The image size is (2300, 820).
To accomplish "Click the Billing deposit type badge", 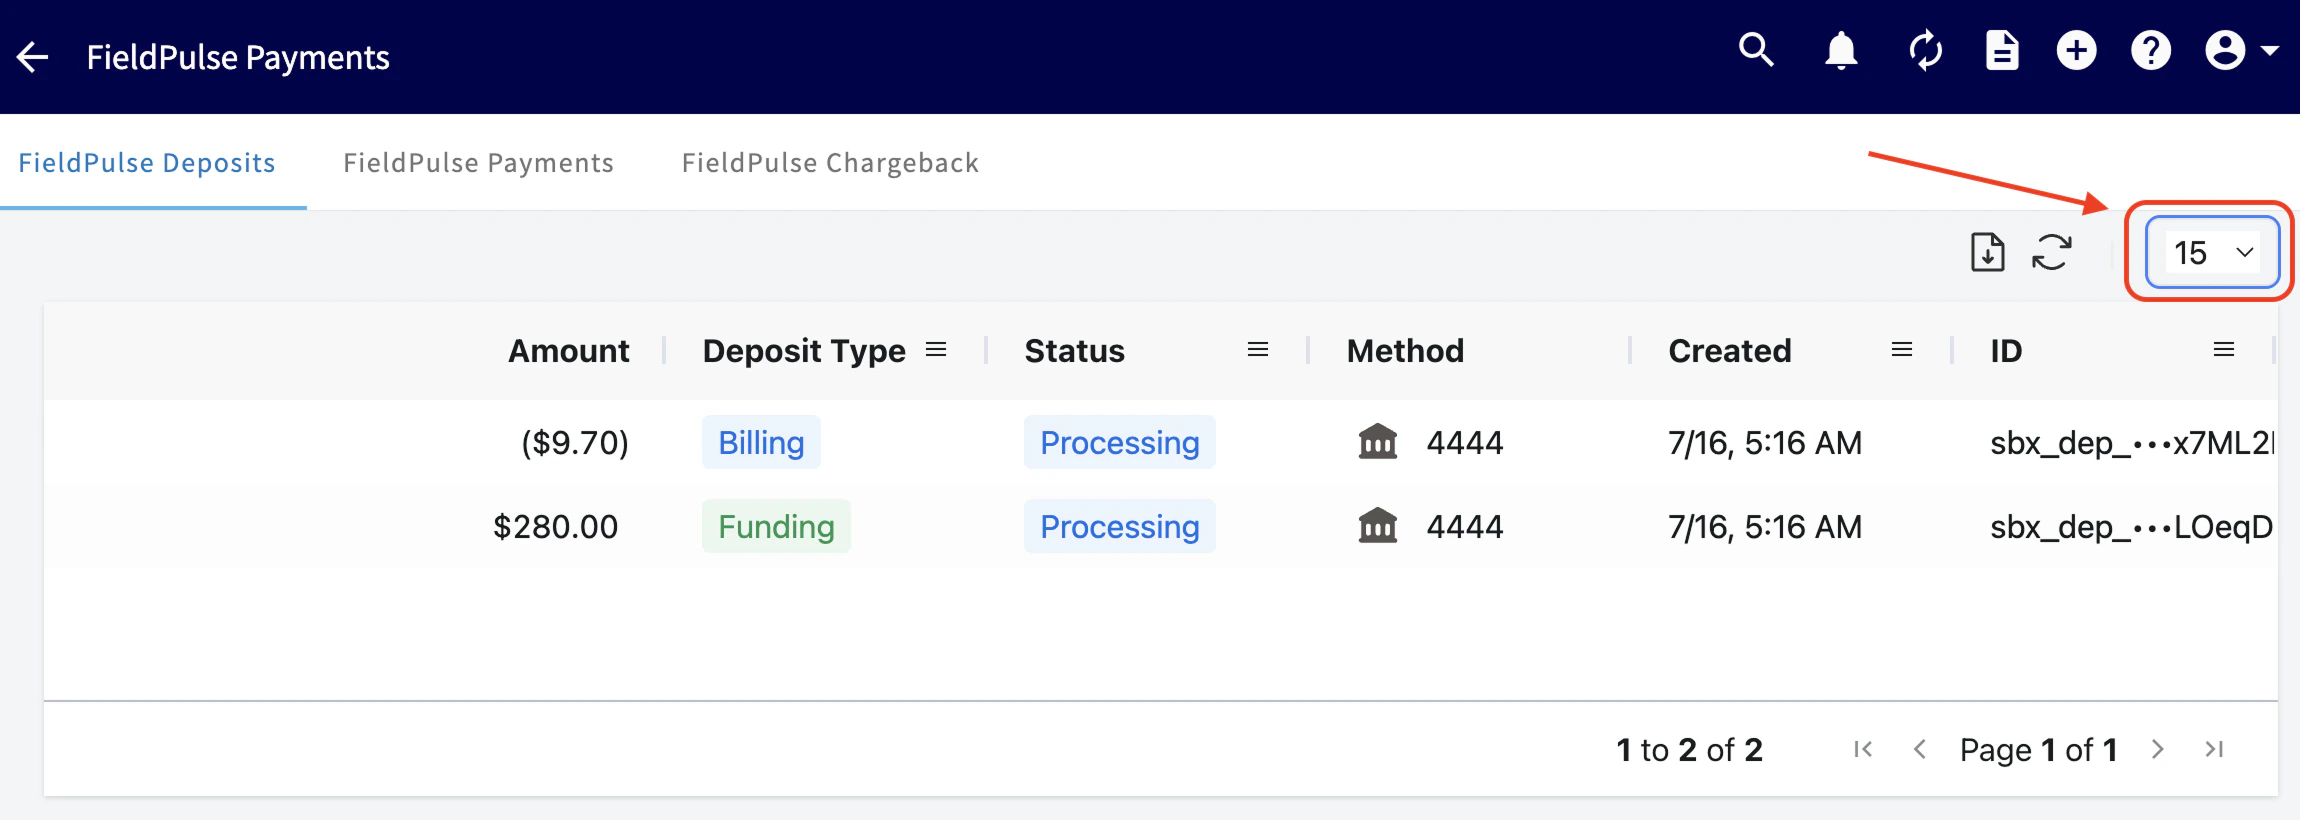I will tap(761, 442).
